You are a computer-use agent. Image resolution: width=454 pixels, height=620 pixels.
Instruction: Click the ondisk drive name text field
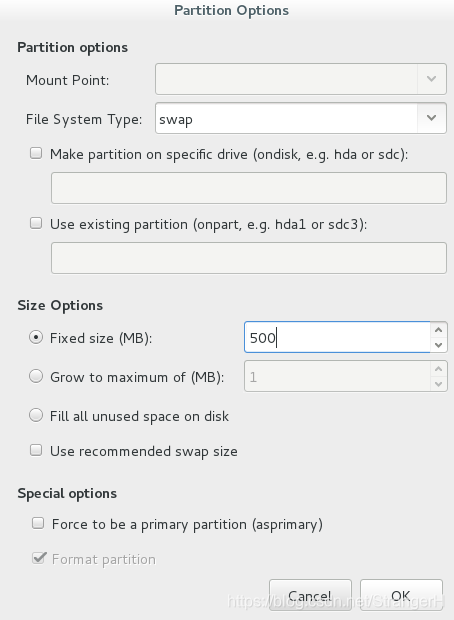(249, 188)
